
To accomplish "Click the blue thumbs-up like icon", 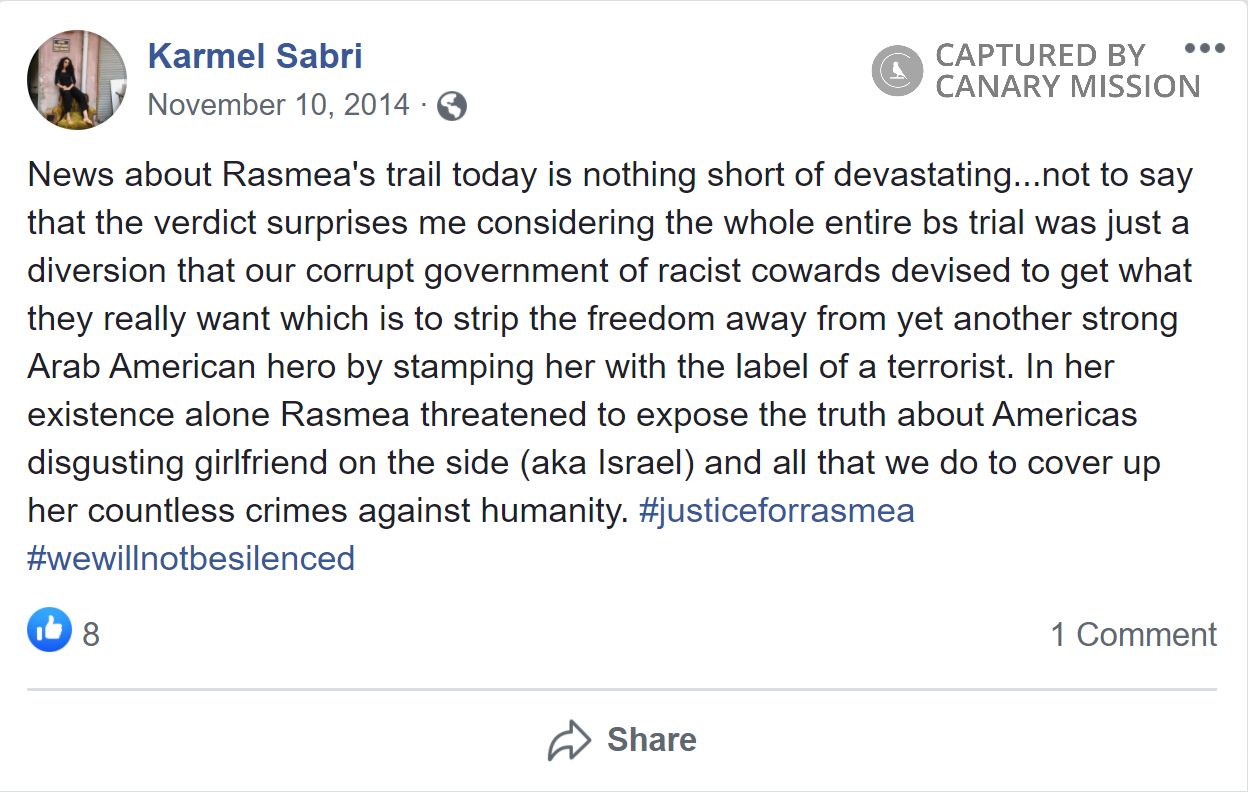I will click(x=49, y=630).
